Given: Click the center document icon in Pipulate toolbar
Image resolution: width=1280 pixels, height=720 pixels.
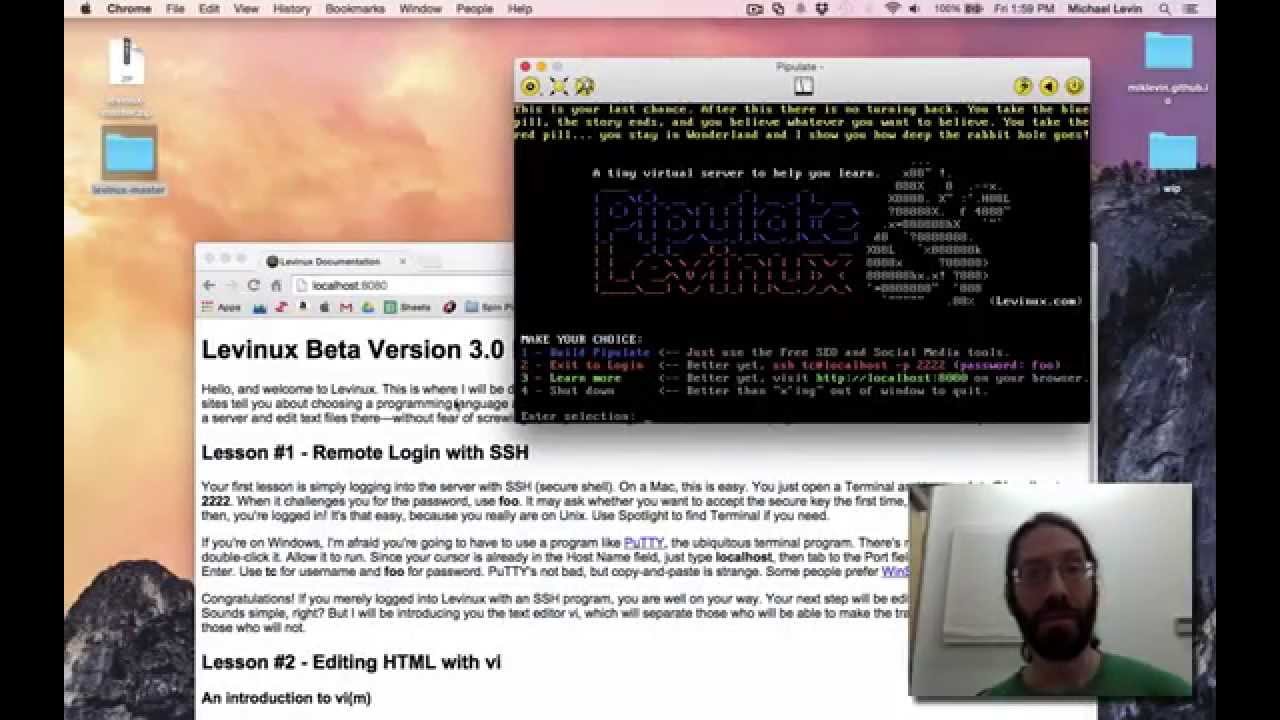Looking at the screenshot, I should click(x=804, y=87).
